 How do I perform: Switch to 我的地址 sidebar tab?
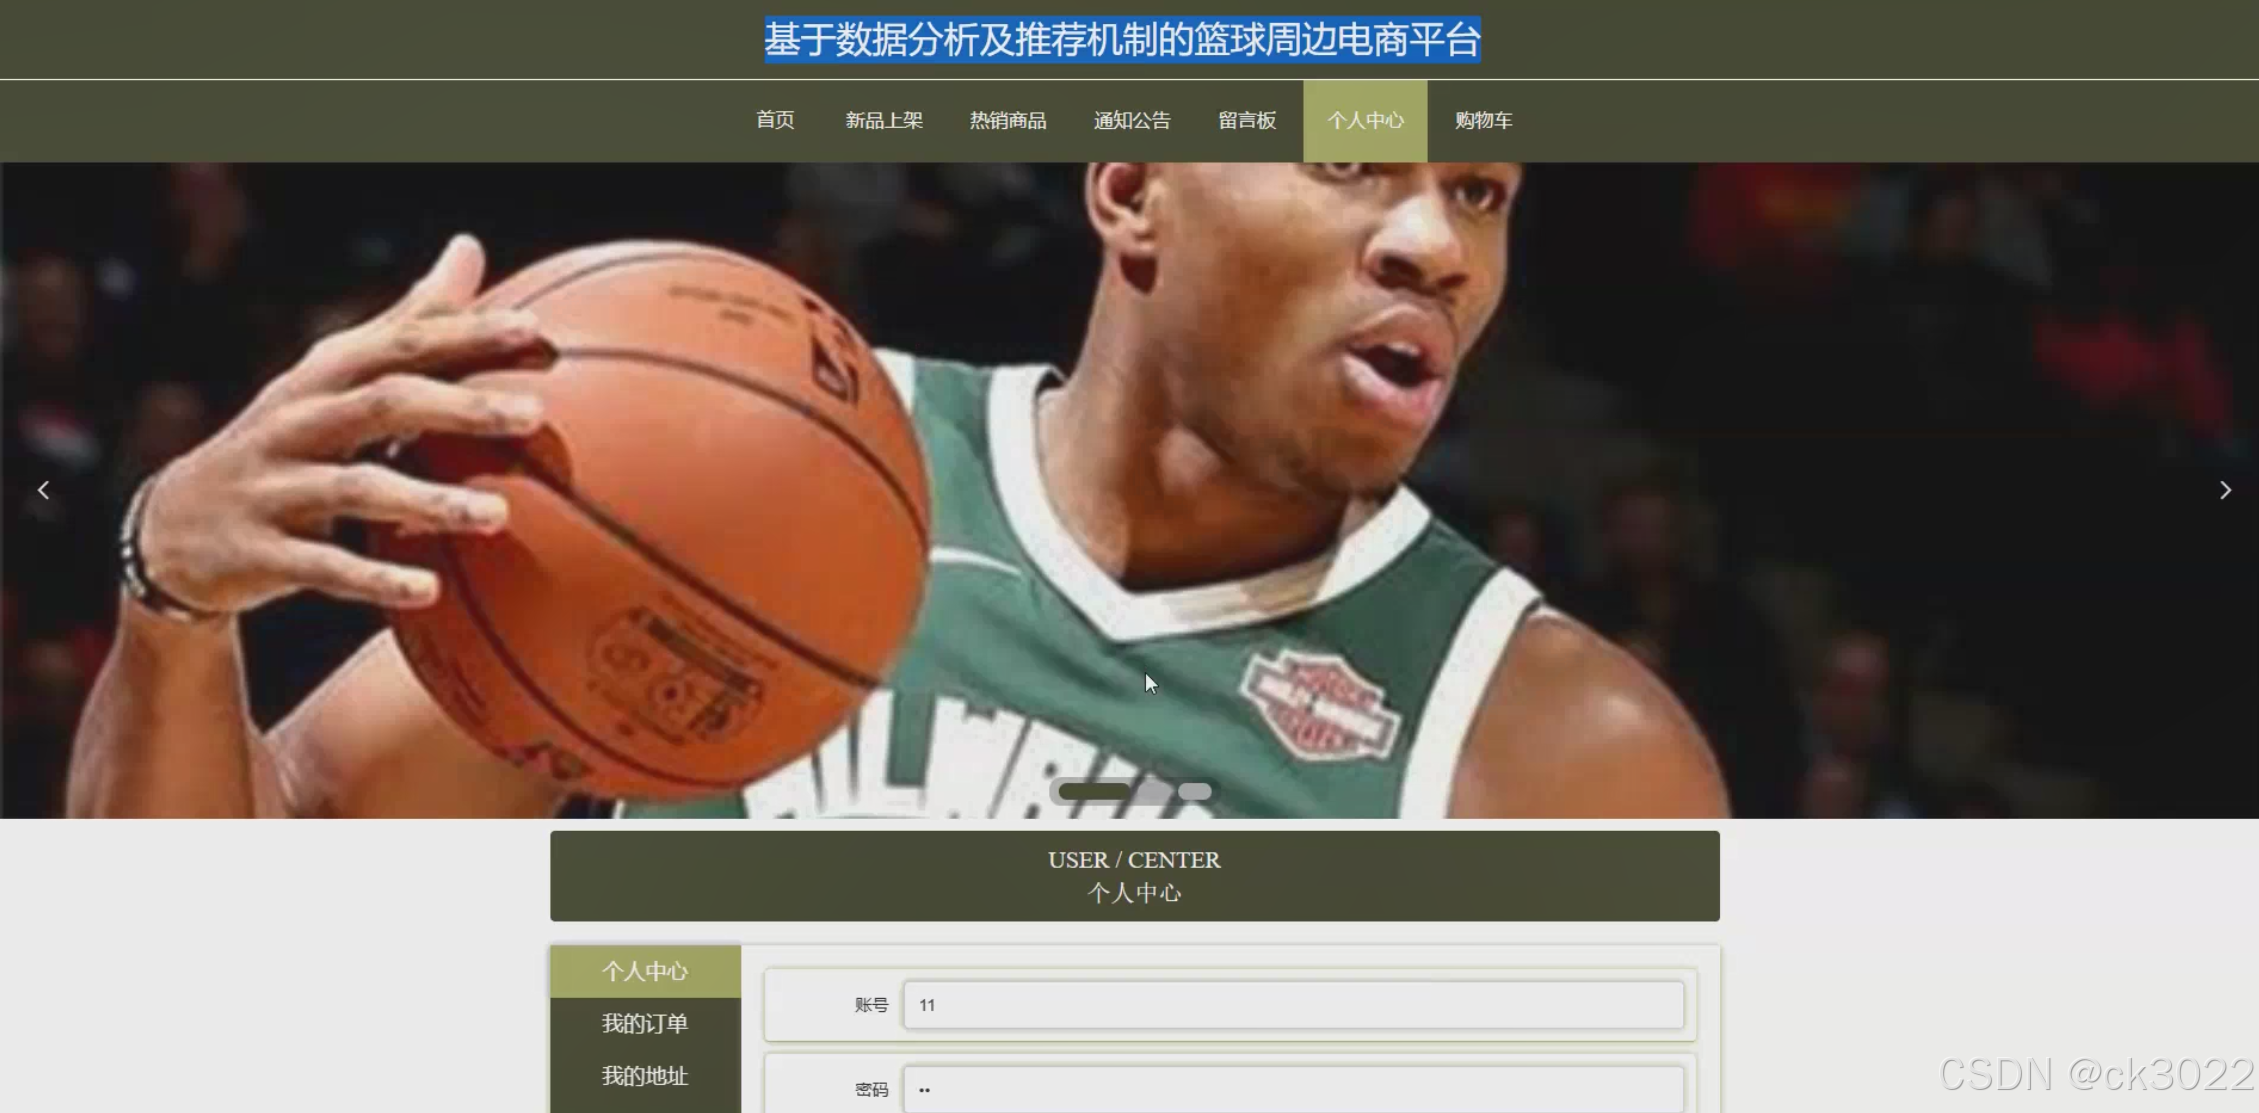[x=645, y=1076]
